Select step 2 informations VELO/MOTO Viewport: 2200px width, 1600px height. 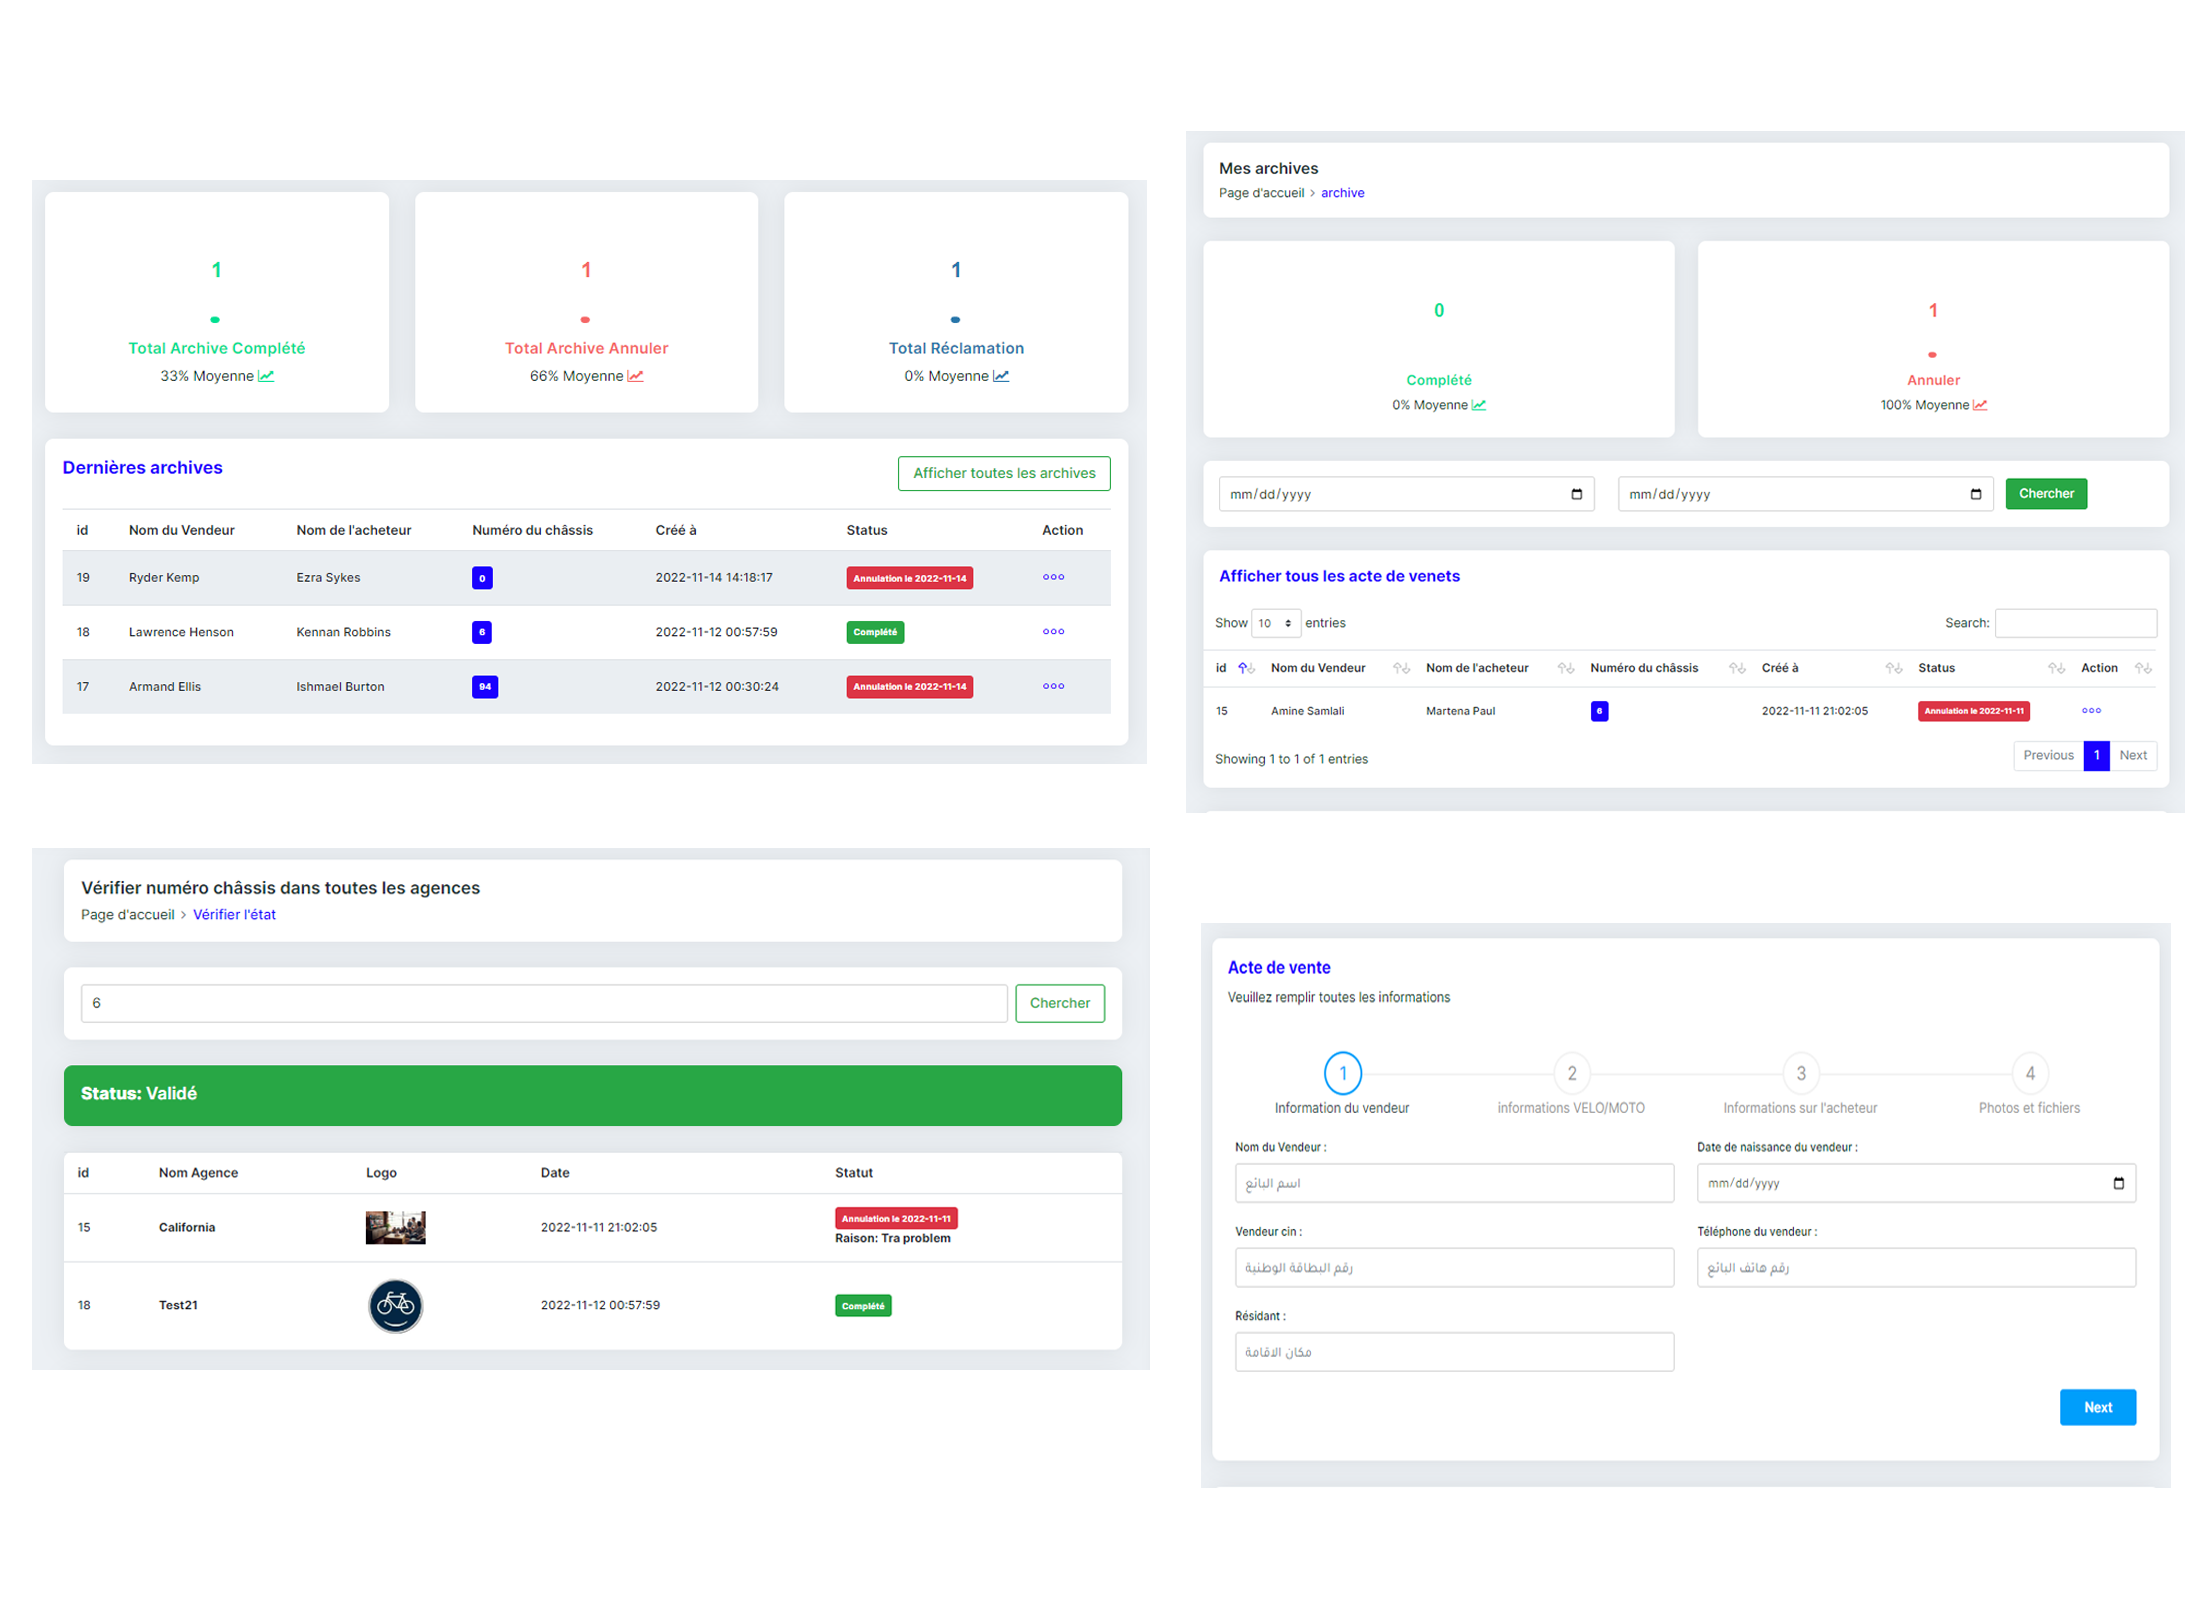click(x=1571, y=1073)
